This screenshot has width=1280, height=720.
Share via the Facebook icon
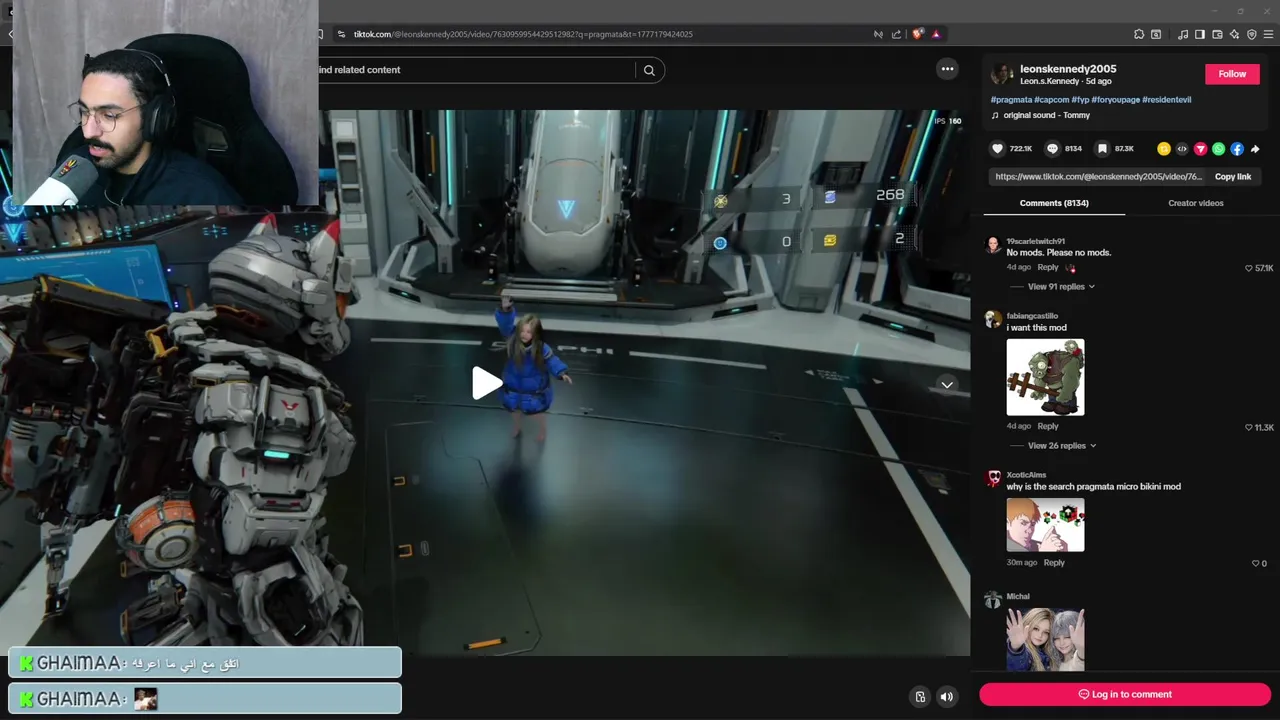1237,149
